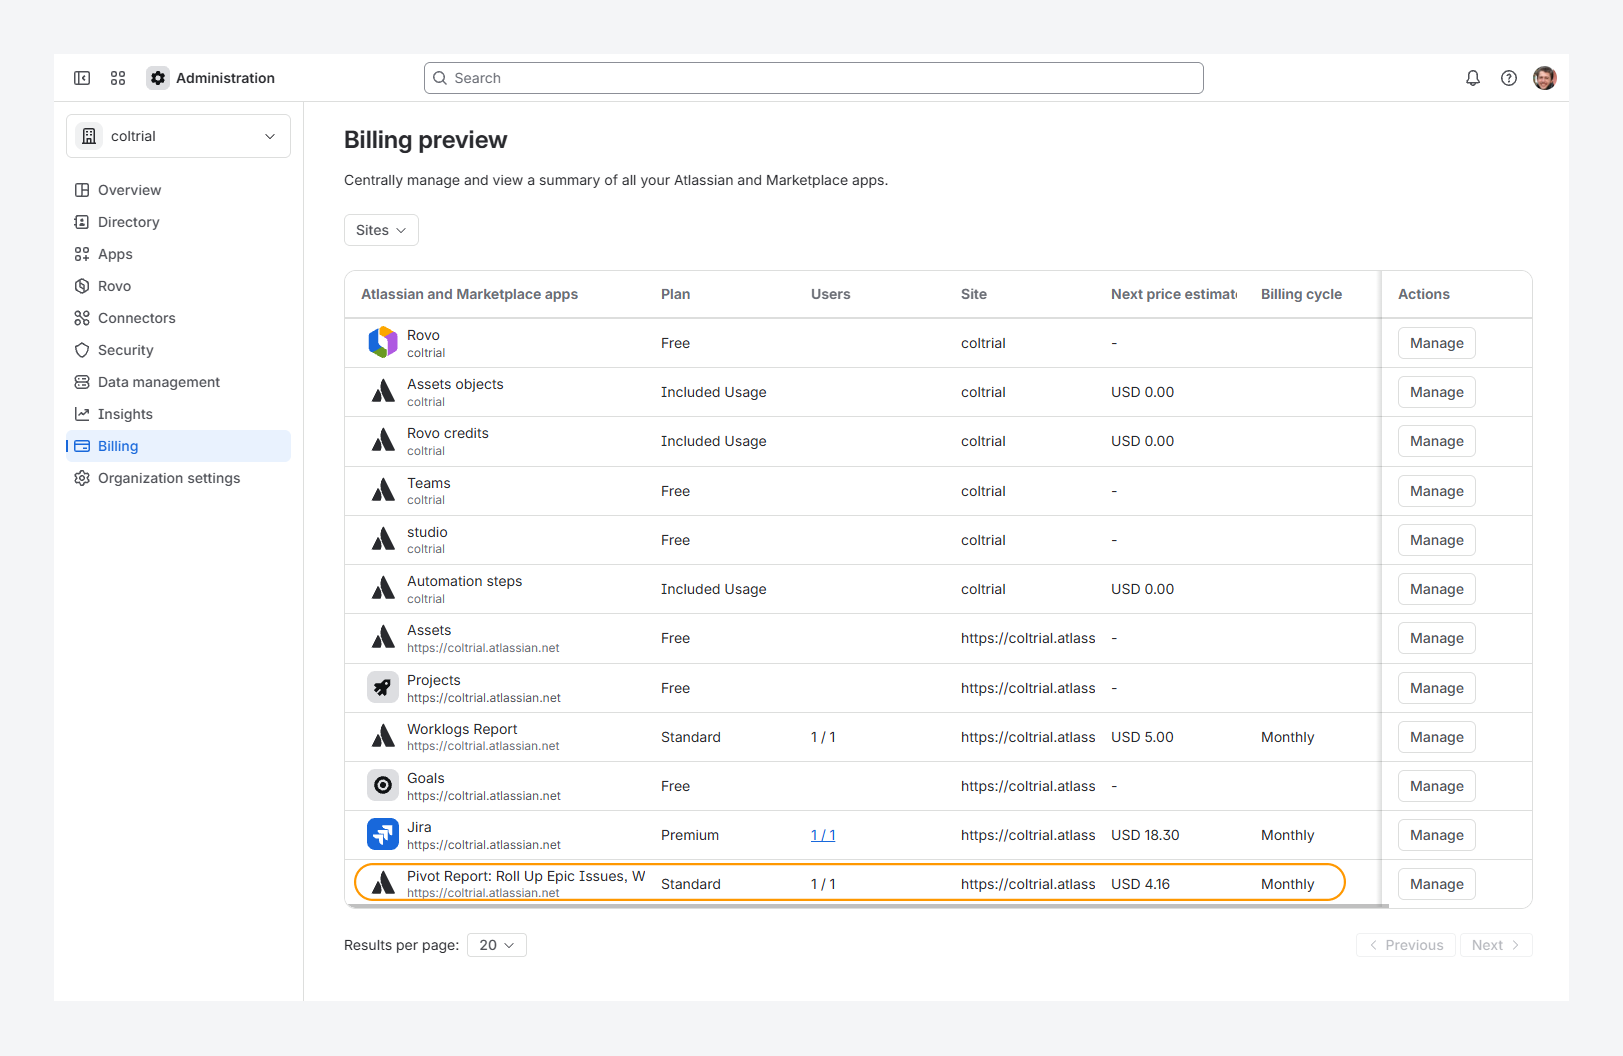Image resolution: width=1623 pixels, height=1056 pixels.
Task: Click the Automation steps row icon
Action: click(383, 589)
